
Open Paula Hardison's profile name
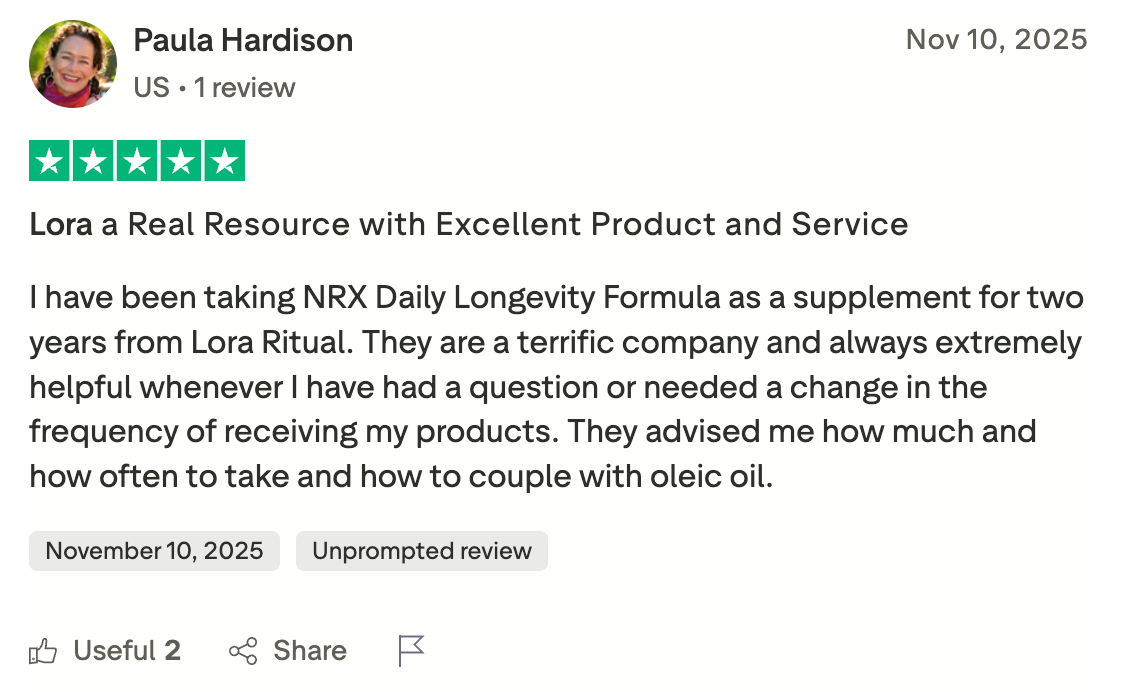coord(243,40)
